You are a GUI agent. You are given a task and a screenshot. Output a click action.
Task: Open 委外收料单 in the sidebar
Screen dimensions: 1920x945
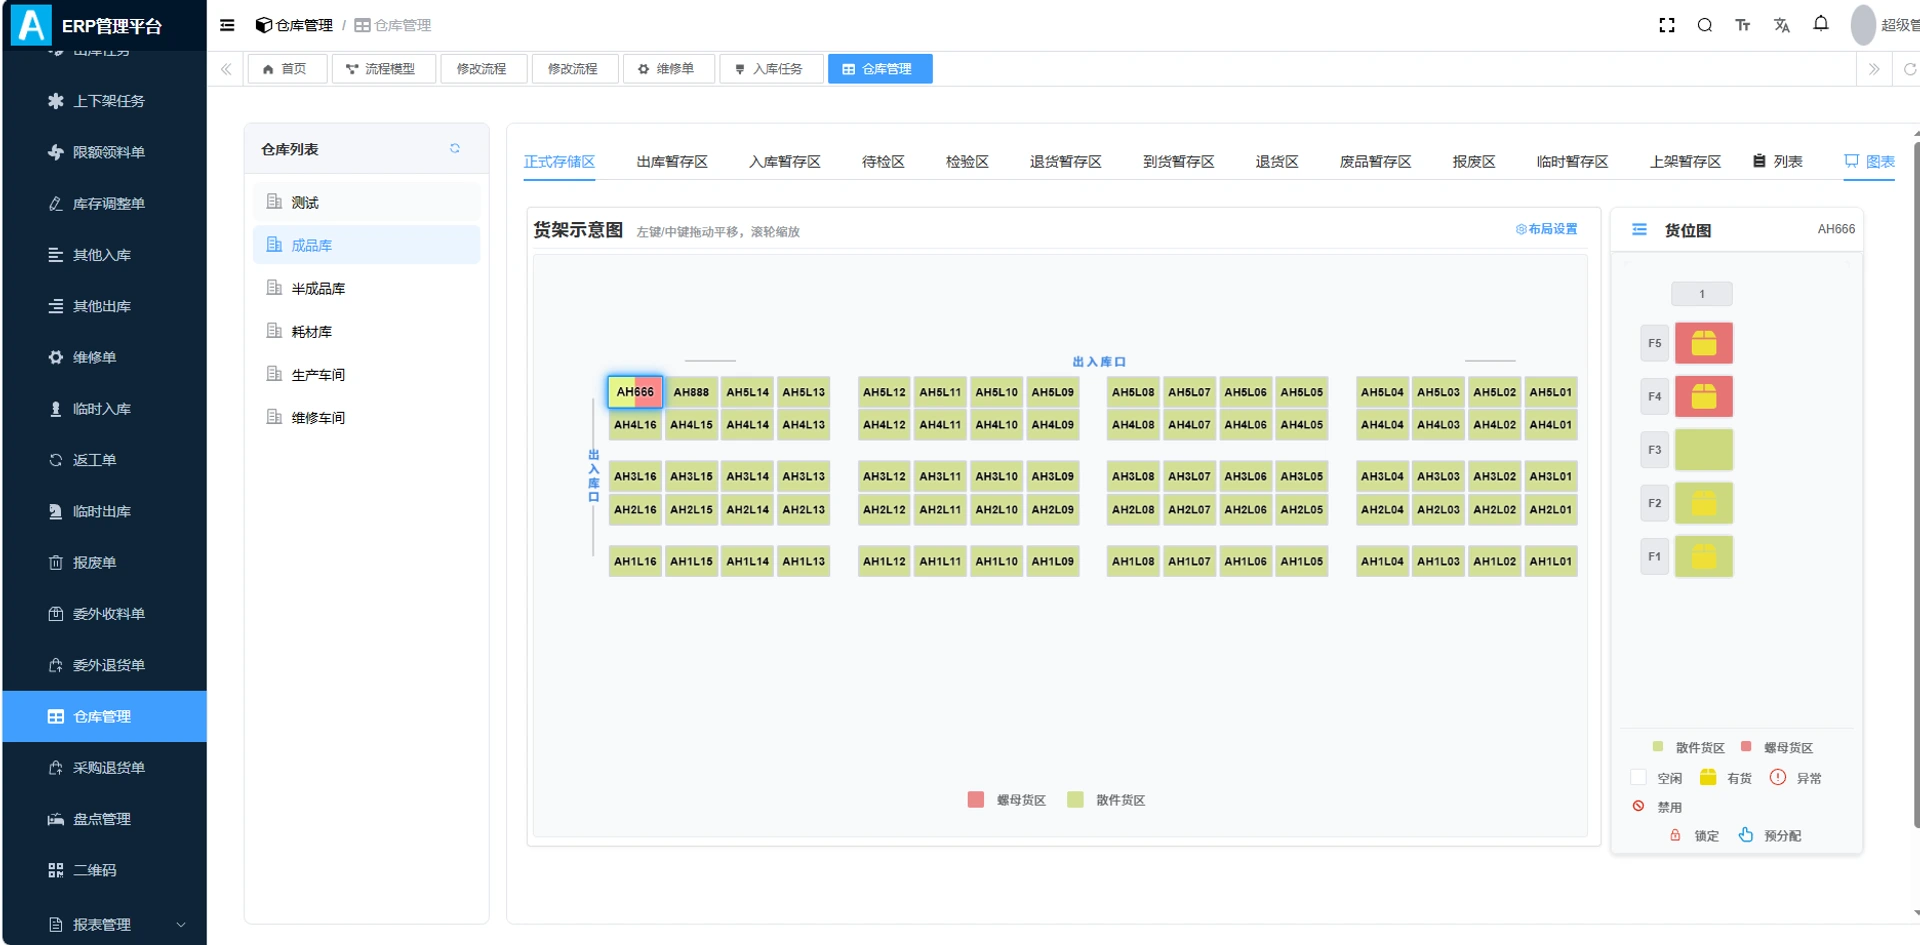[104, 614]
